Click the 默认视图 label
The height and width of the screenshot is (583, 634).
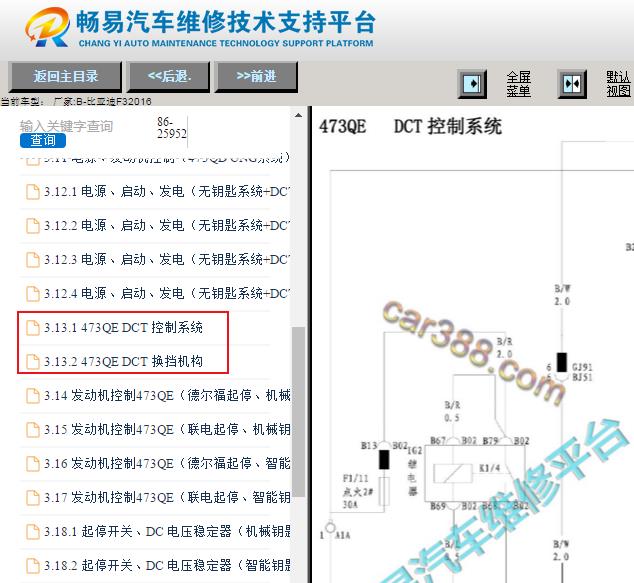618,84
